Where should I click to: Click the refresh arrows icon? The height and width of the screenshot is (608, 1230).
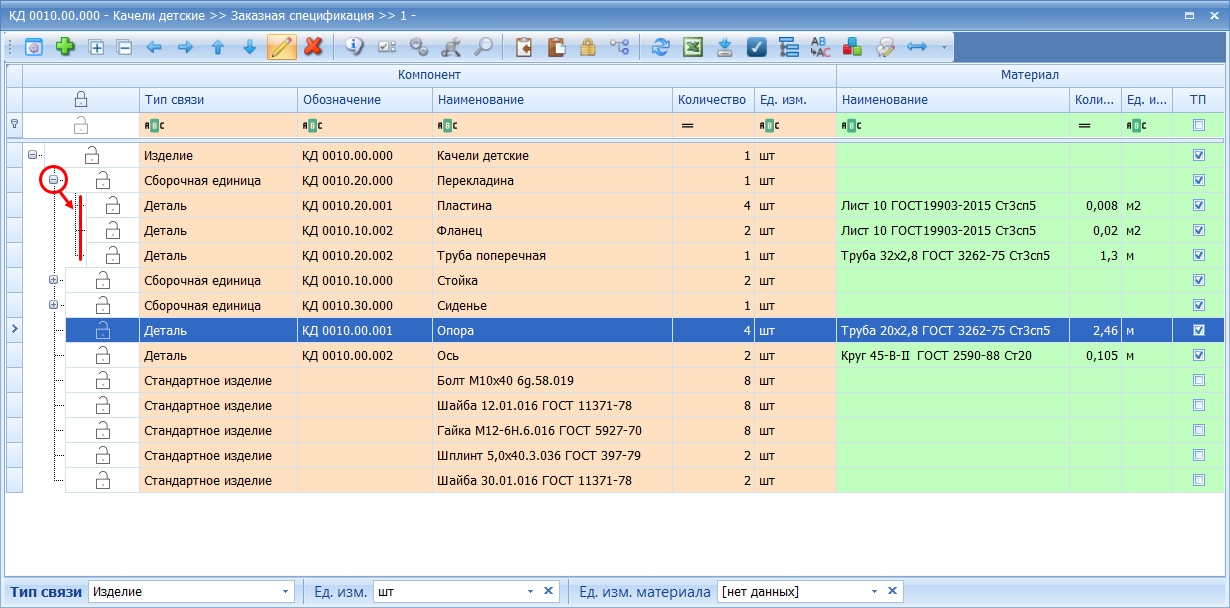tap(660, 47)
